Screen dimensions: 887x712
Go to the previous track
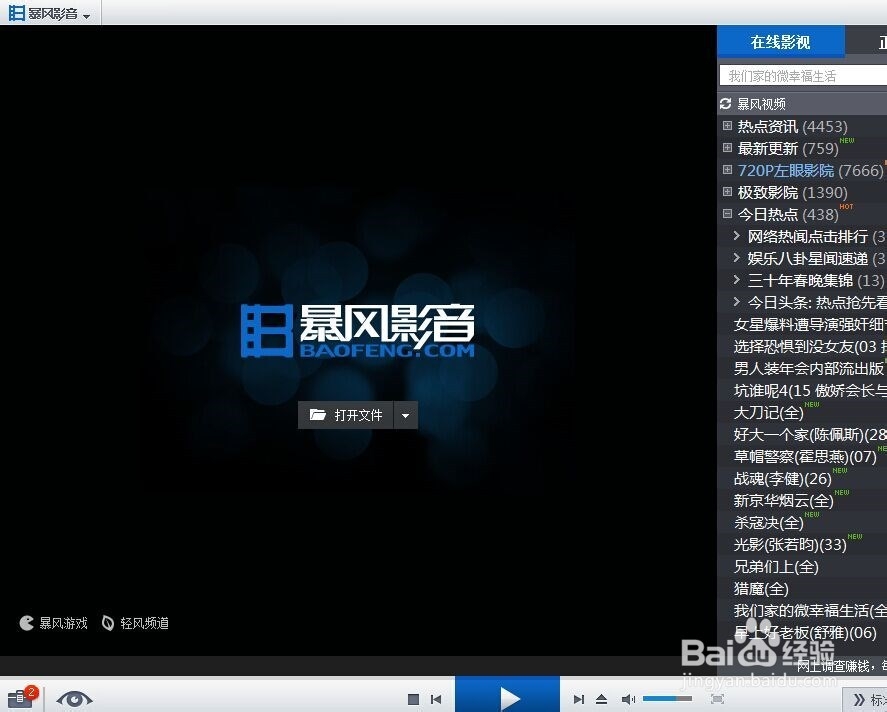click(x=436, y=700)
